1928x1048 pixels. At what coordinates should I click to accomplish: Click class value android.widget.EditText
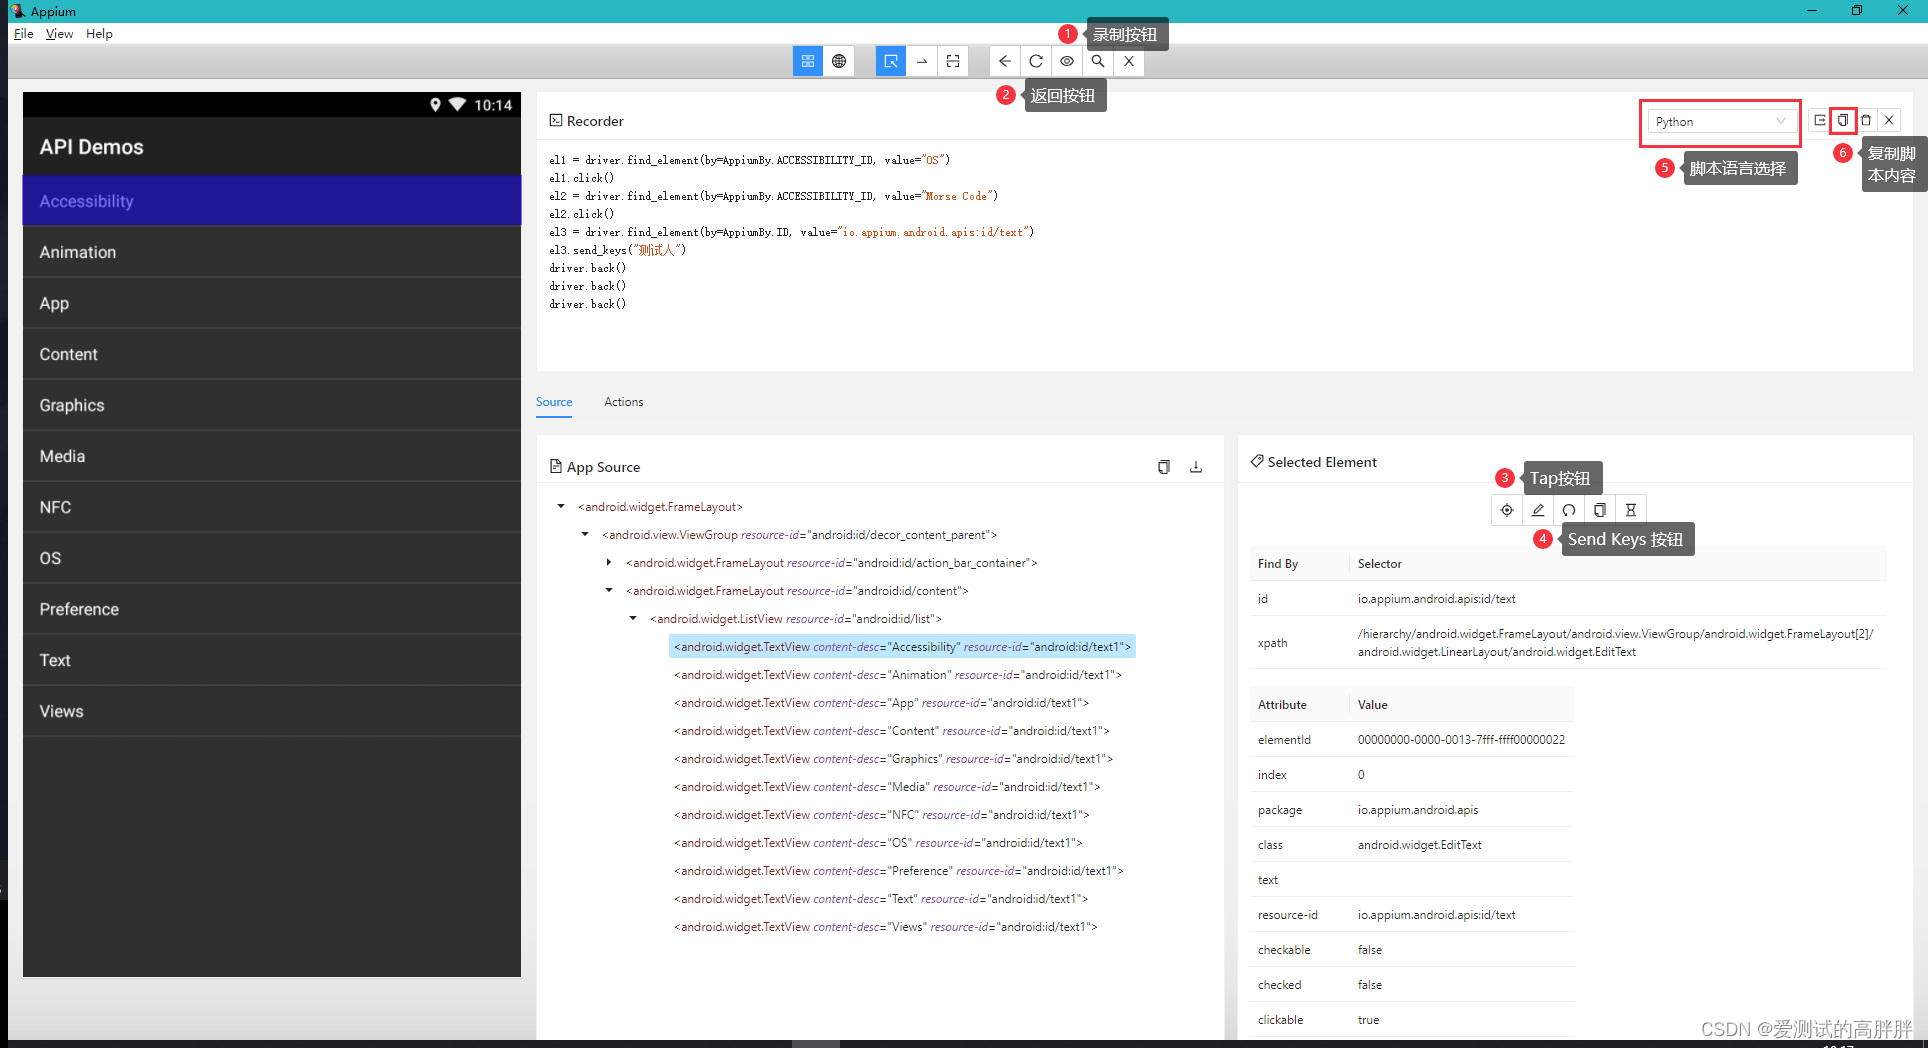pos(1420,845)
